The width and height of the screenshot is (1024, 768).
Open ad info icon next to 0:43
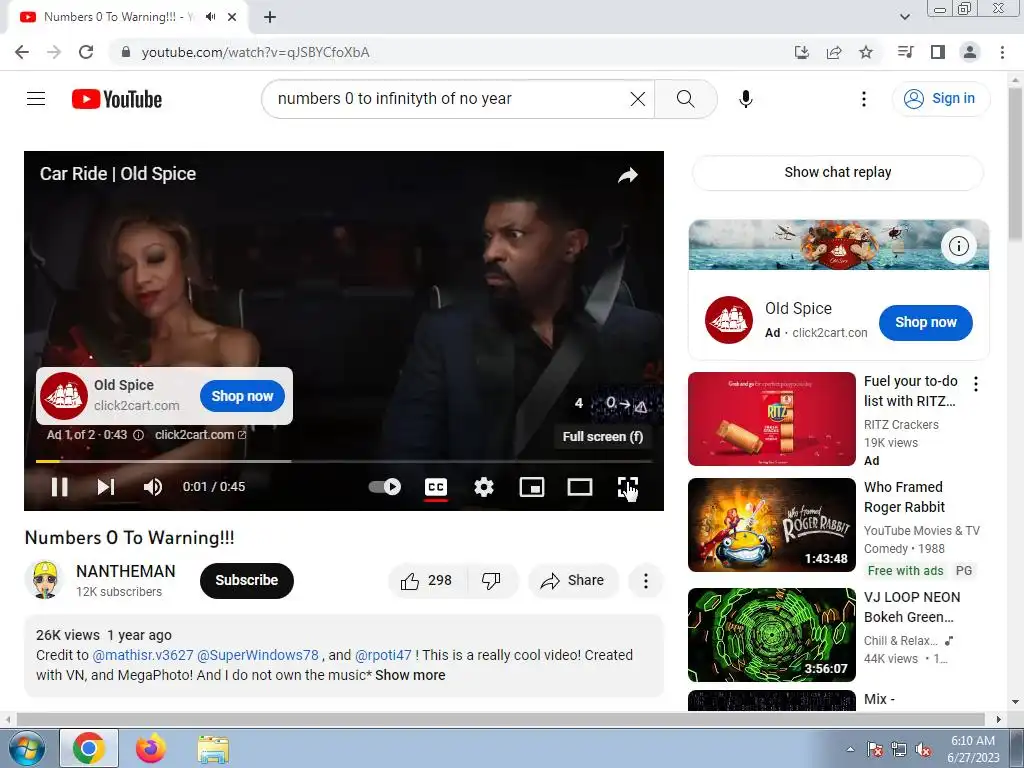(138, 435)
